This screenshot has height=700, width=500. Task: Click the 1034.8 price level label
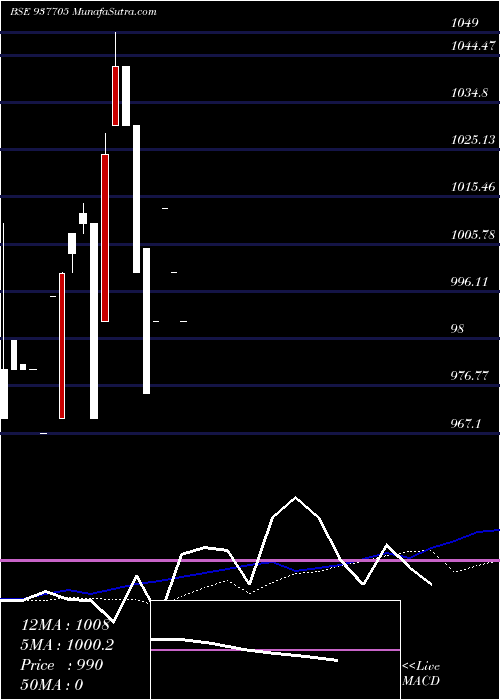click(x=469, y=93)
